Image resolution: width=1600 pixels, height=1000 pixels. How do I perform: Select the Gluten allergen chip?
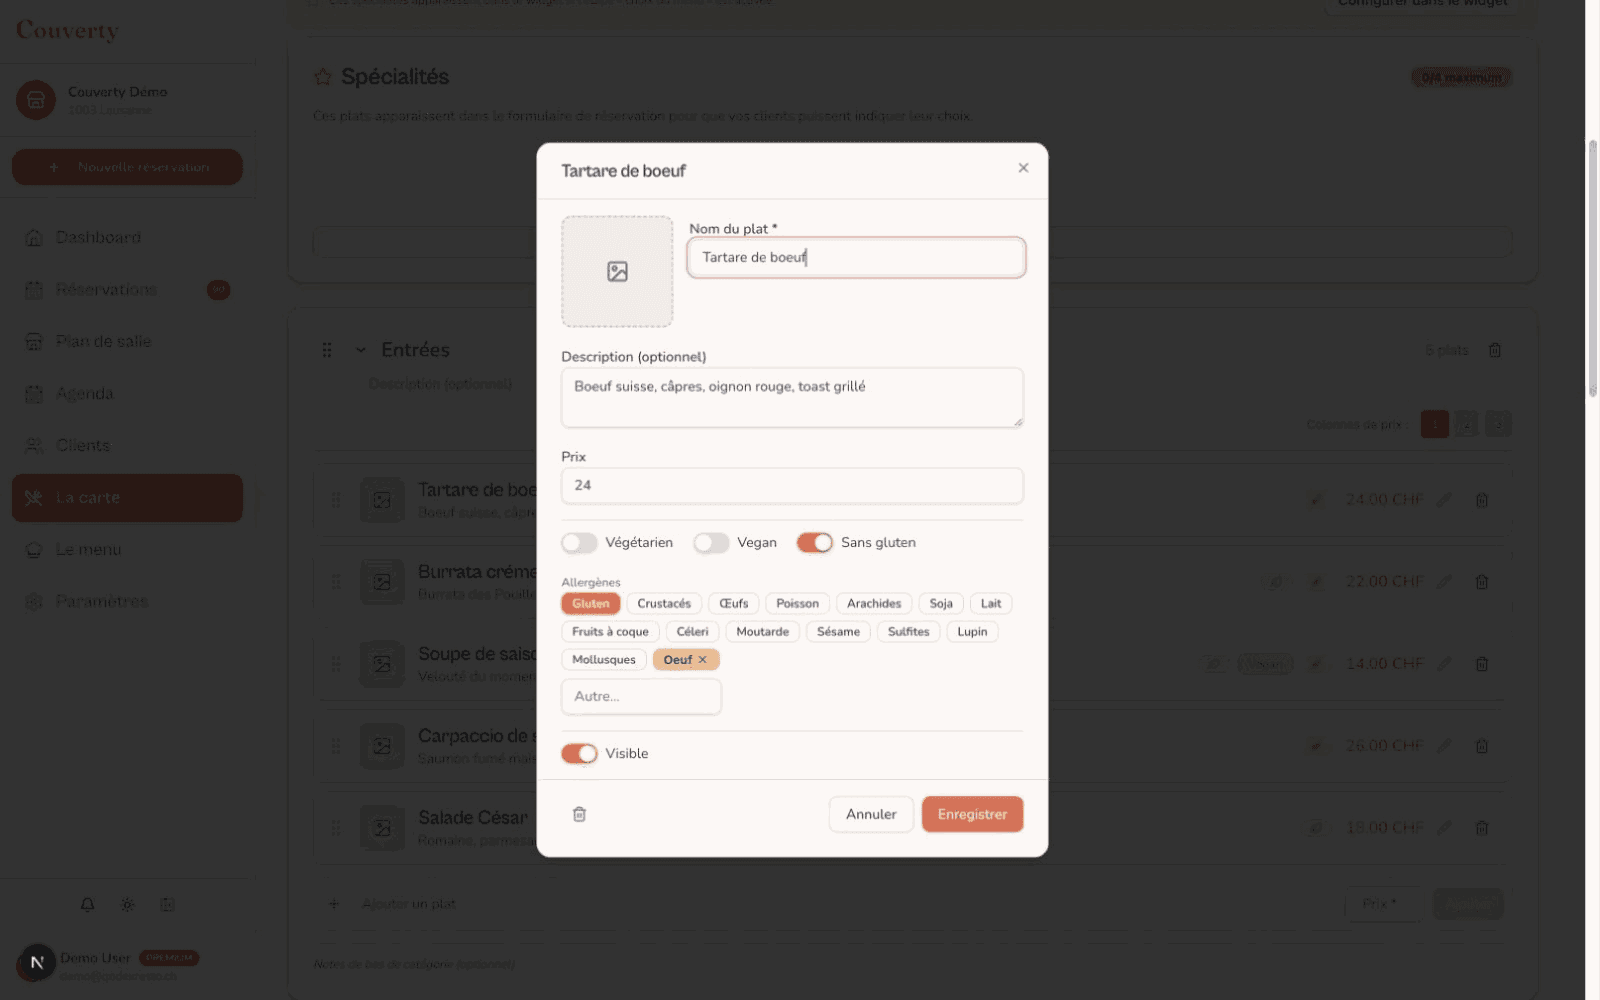click(591, 604)
